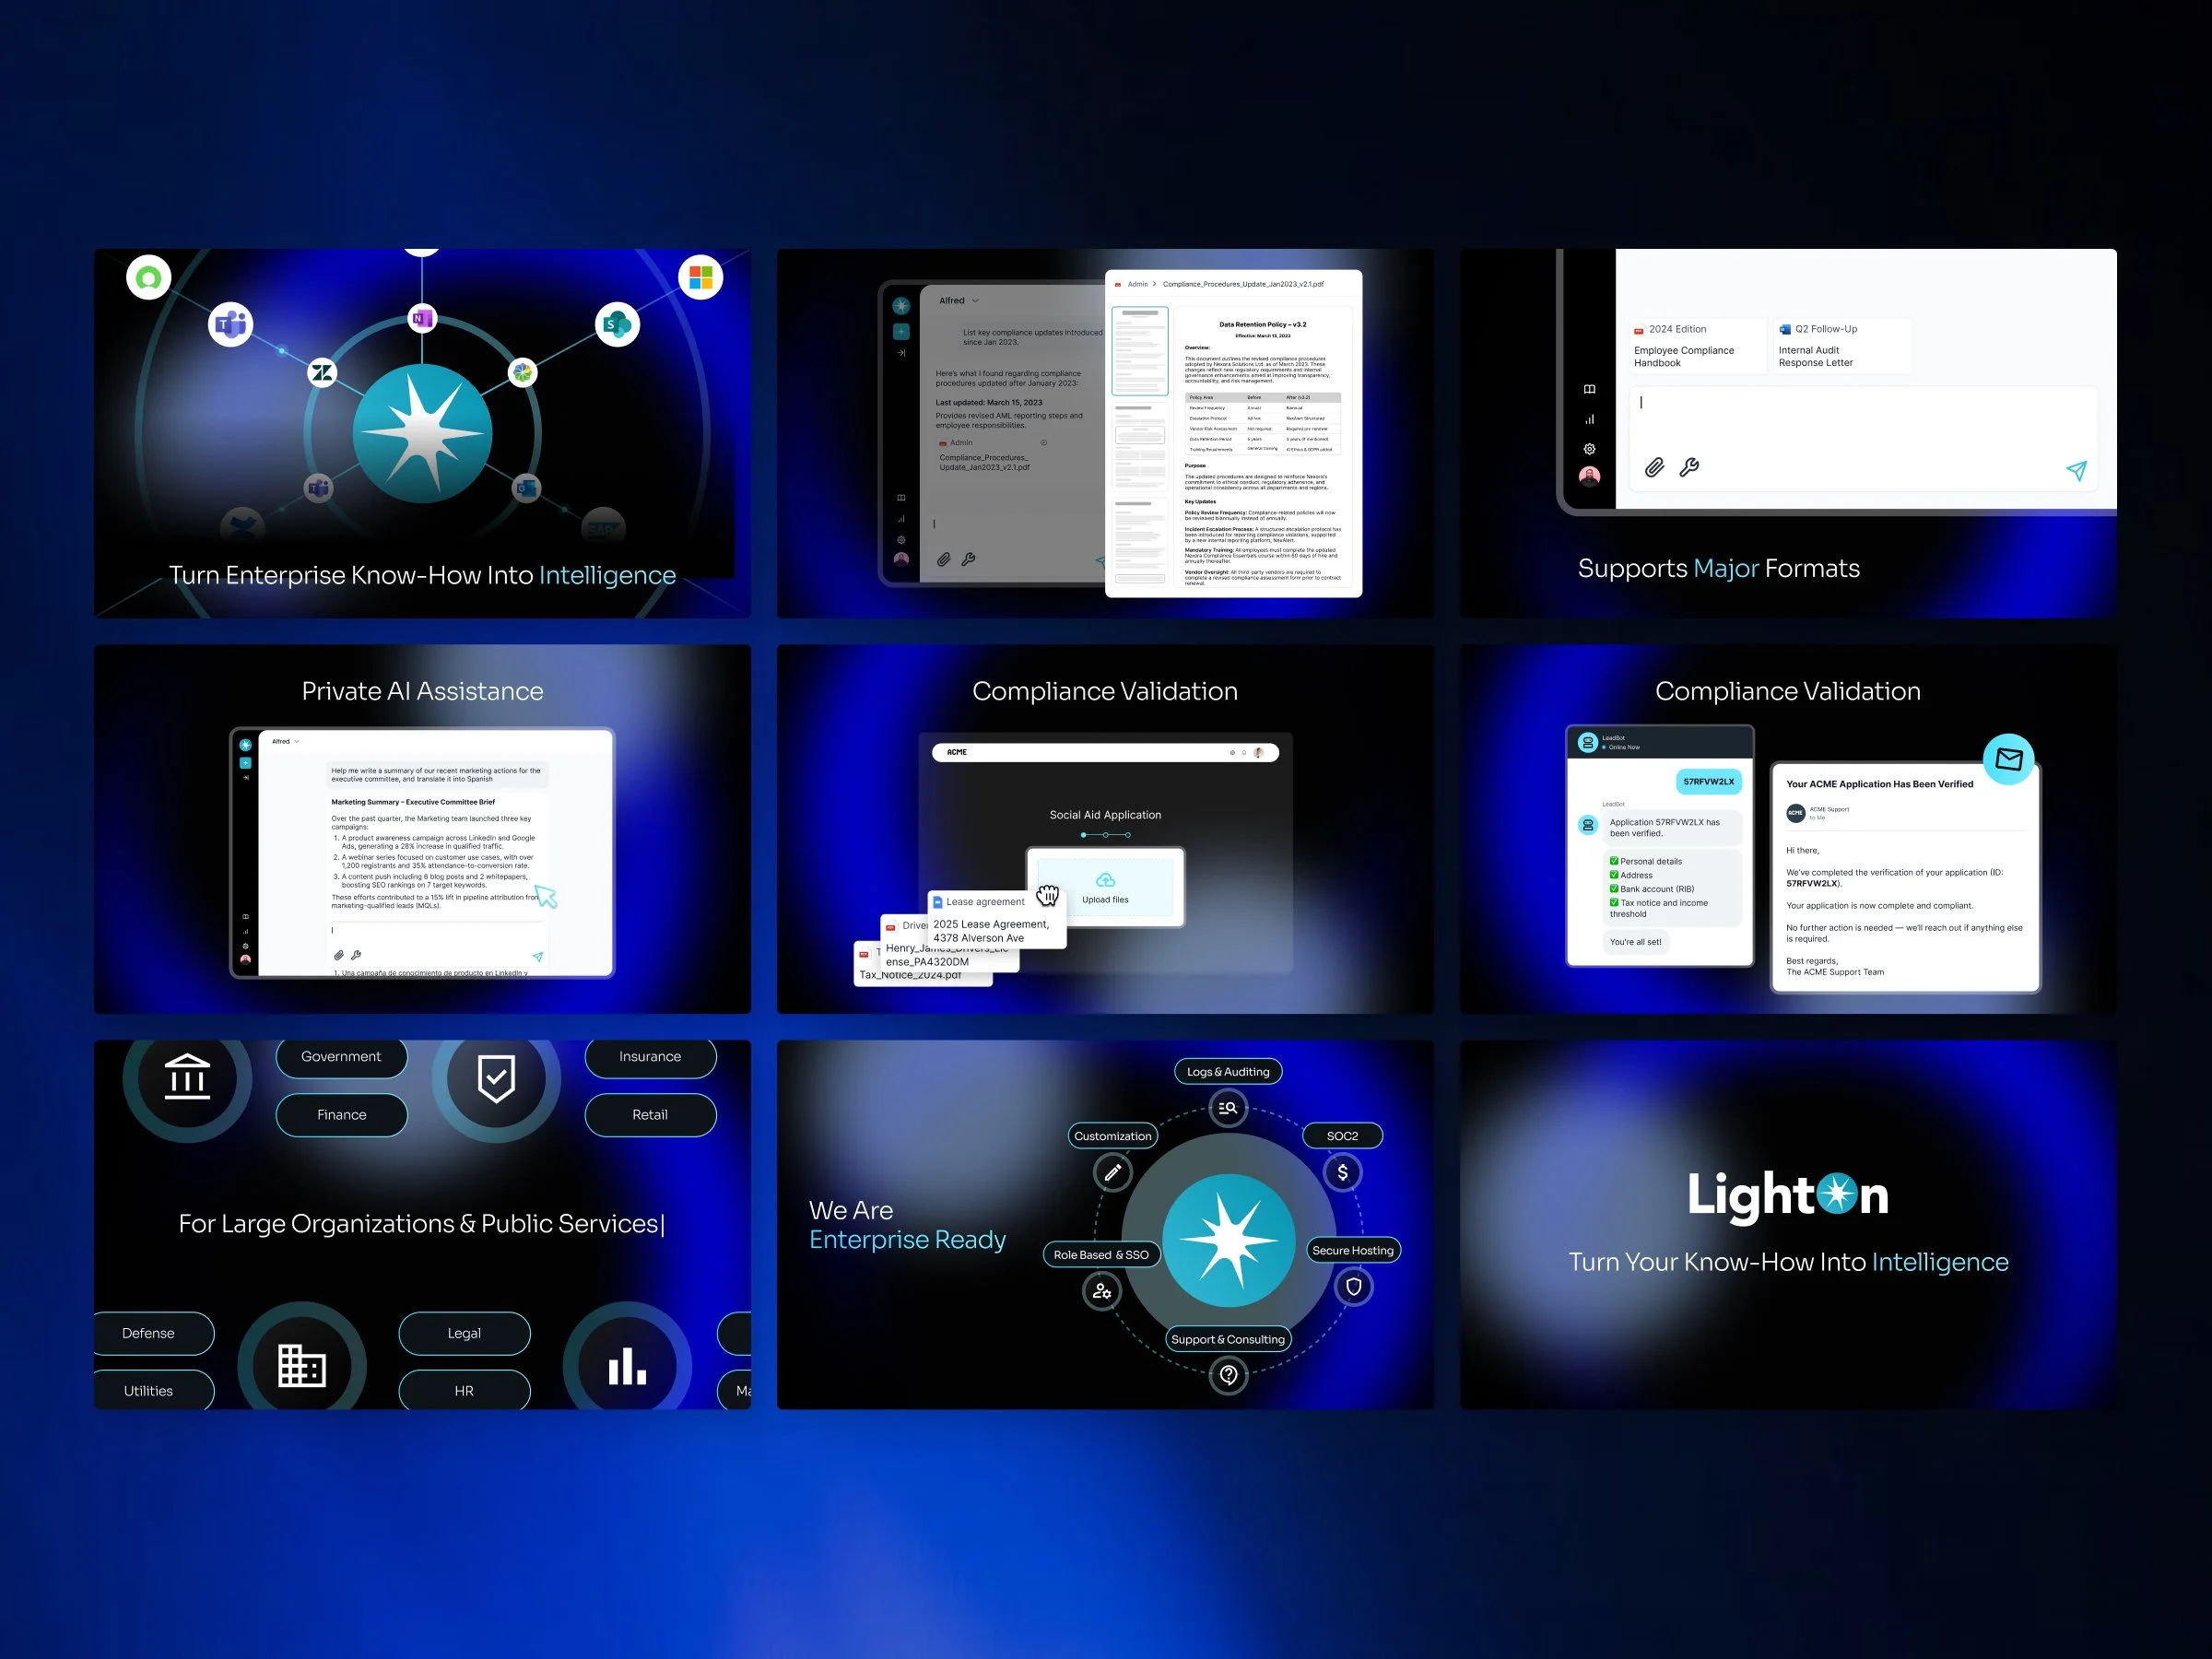Viewport: 2212px width, 1659px height.
Task: Open the settings gear in the dark sidebar
Action: tap(1589, 449)
